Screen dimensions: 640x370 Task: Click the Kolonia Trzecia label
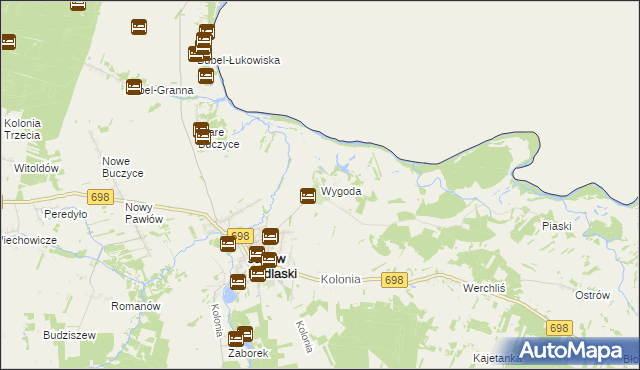[x=22, y=129]
